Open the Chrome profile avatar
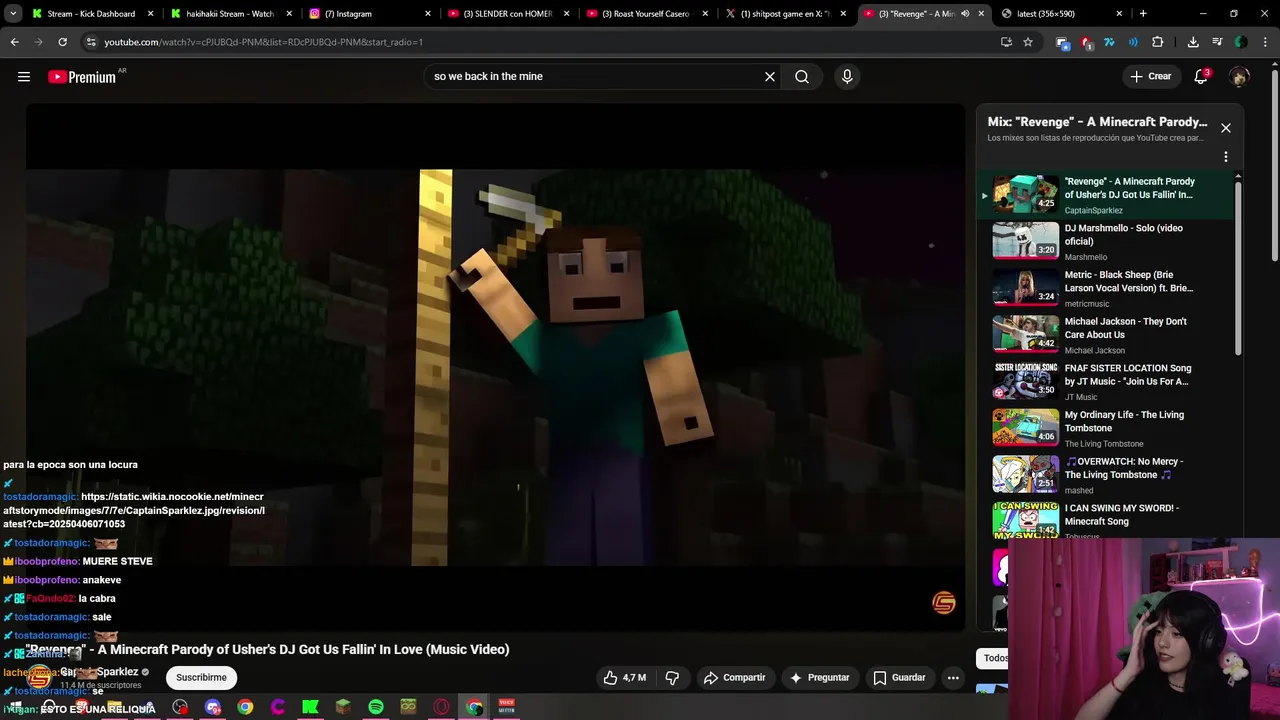The height and width of the screenshot is (720, 1280). 1241,42
